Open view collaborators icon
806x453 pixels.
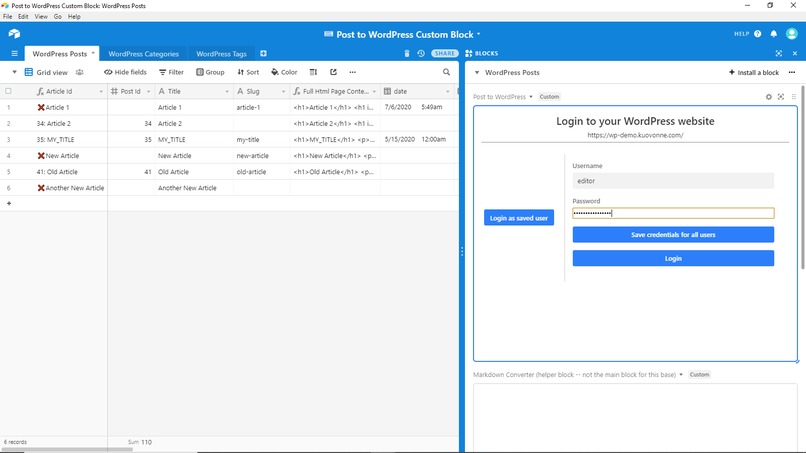pos(79,73)
